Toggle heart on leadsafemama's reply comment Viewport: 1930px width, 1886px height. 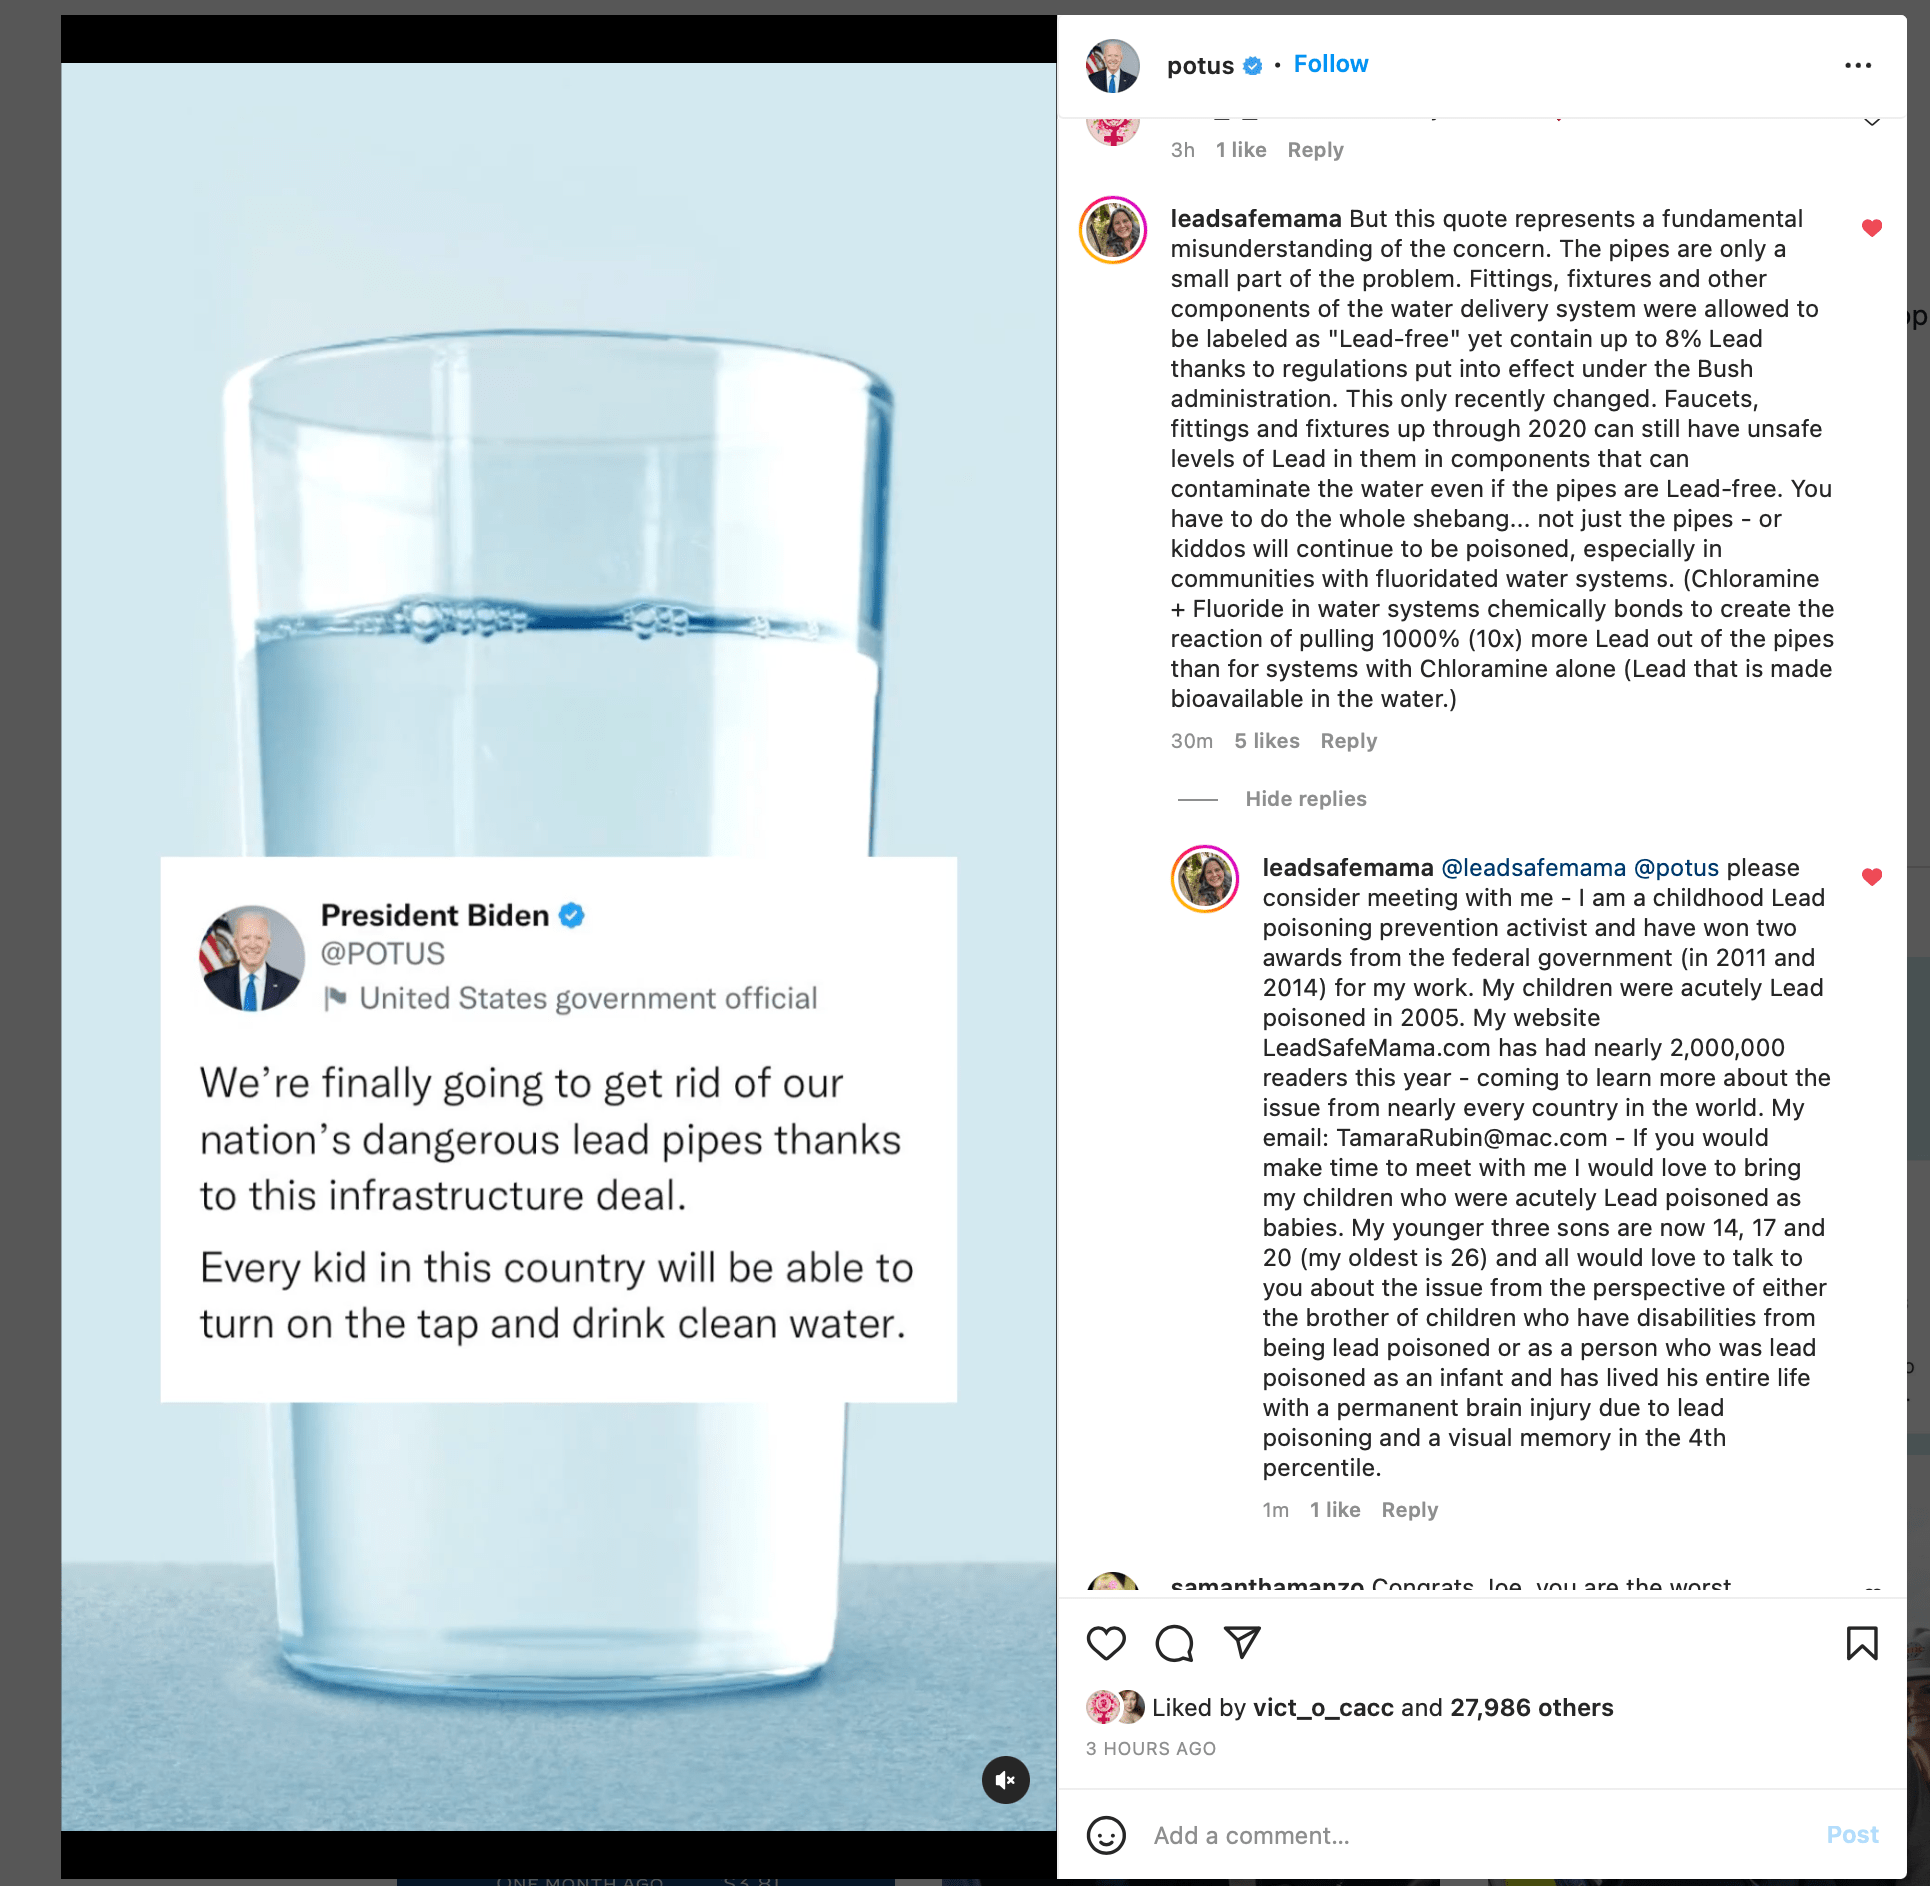pyautogui.click(x=1872, y=877)
